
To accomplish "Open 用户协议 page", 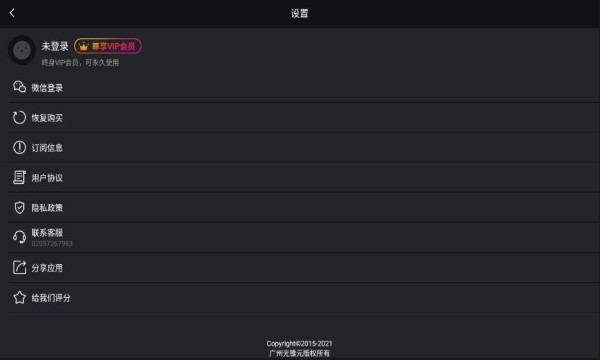I will click(304, 178).
